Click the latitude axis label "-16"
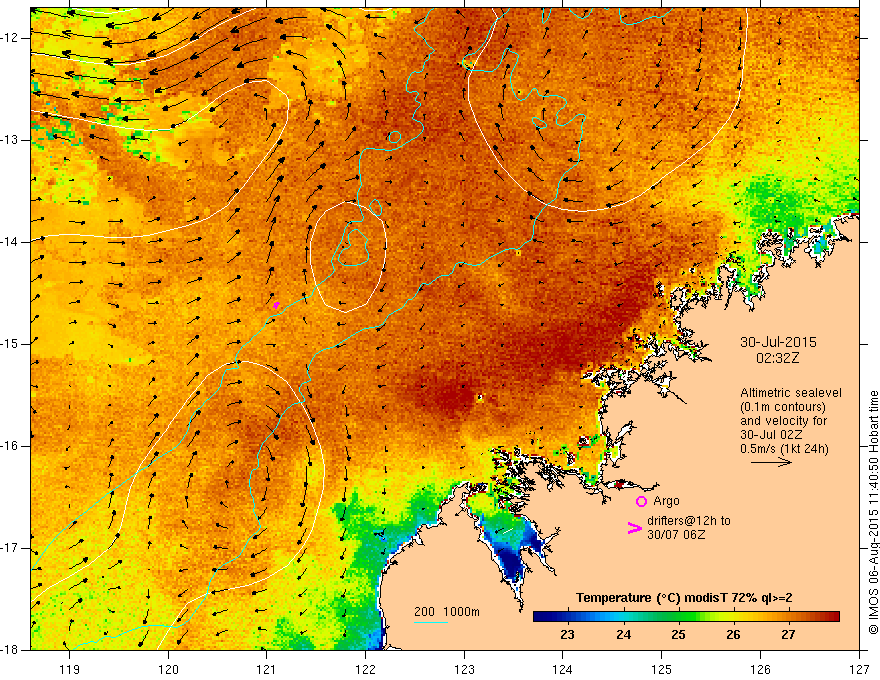 [11, 446]
